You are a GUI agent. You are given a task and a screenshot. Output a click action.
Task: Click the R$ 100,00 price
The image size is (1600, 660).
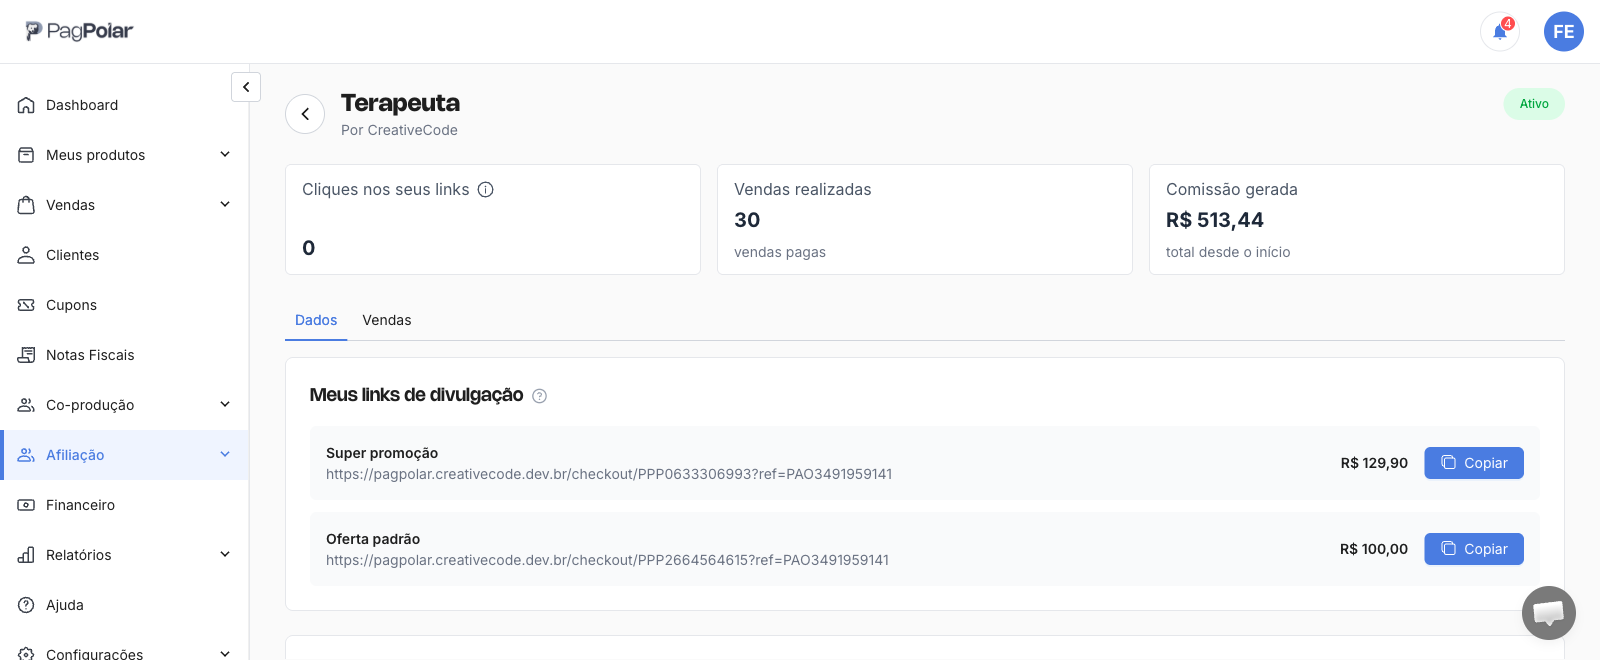(x=1374, y=549)
